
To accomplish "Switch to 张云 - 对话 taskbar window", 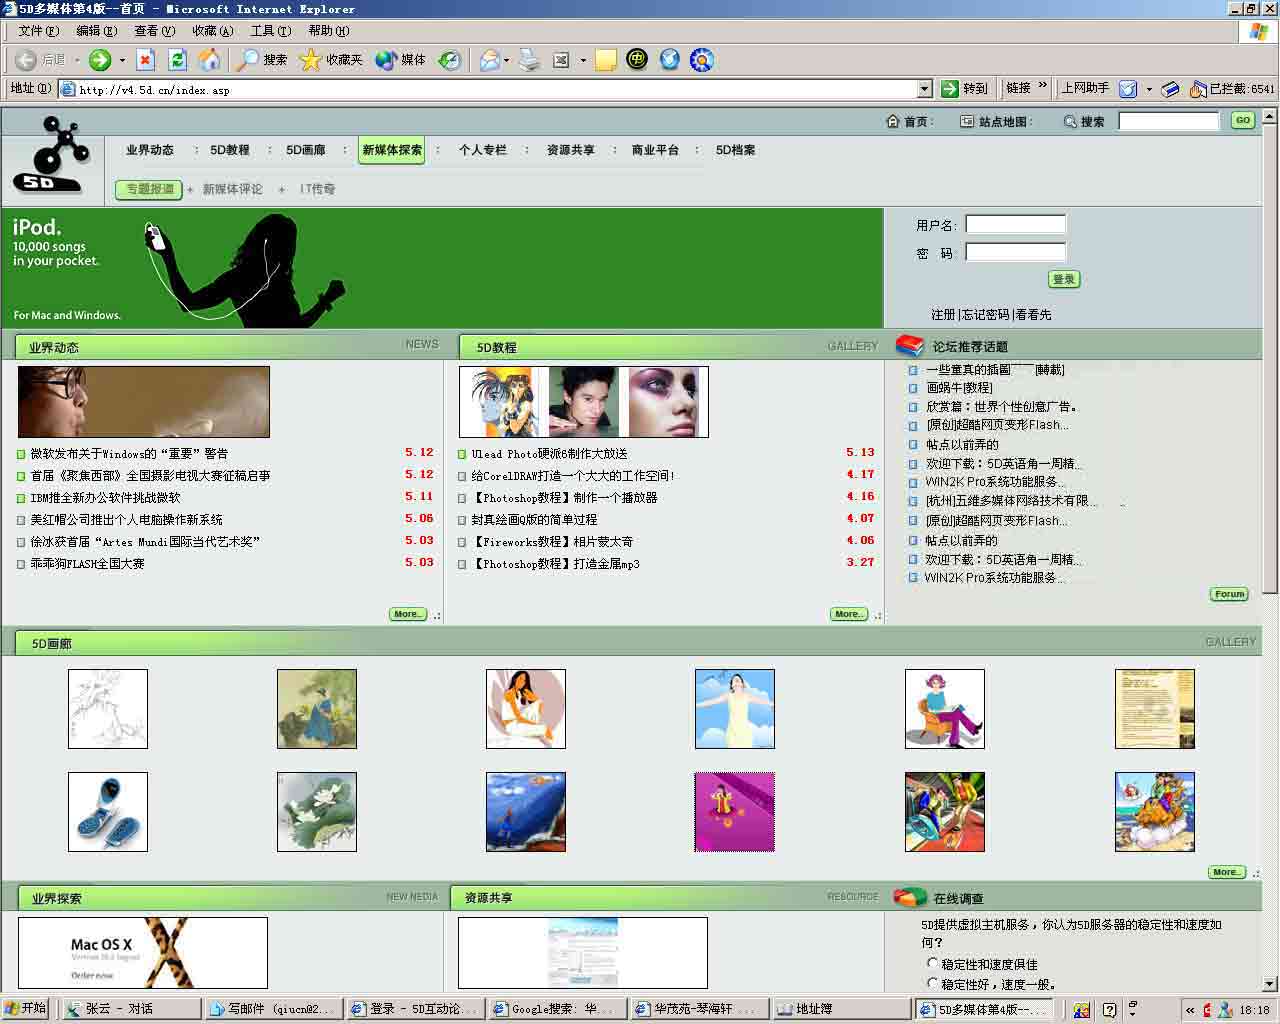I will point(130,1009).
